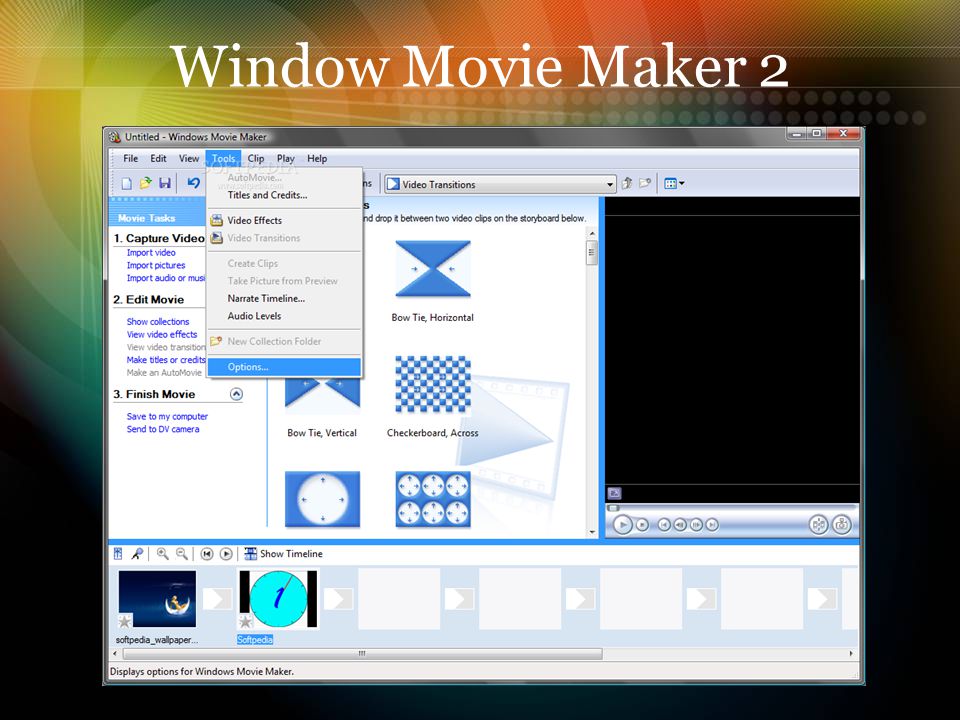
Task: Click the New Project toolbar icon
Action: coord(126,183)
